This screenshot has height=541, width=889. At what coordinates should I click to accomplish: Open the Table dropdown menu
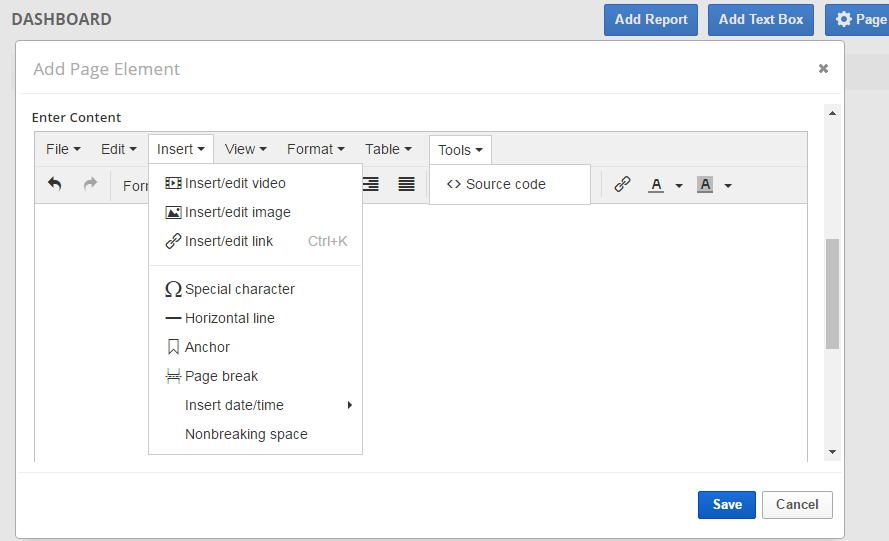pos(388,149)
